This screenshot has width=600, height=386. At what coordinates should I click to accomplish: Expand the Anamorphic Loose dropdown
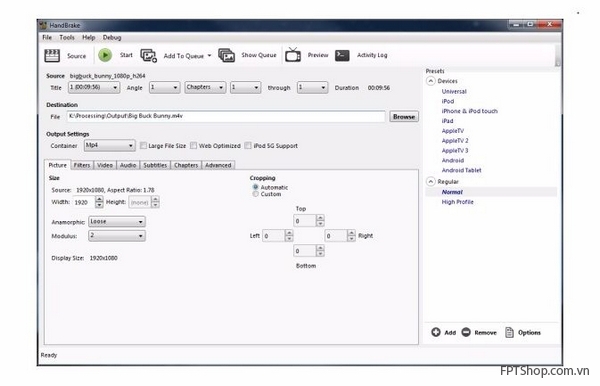[117, 222]
